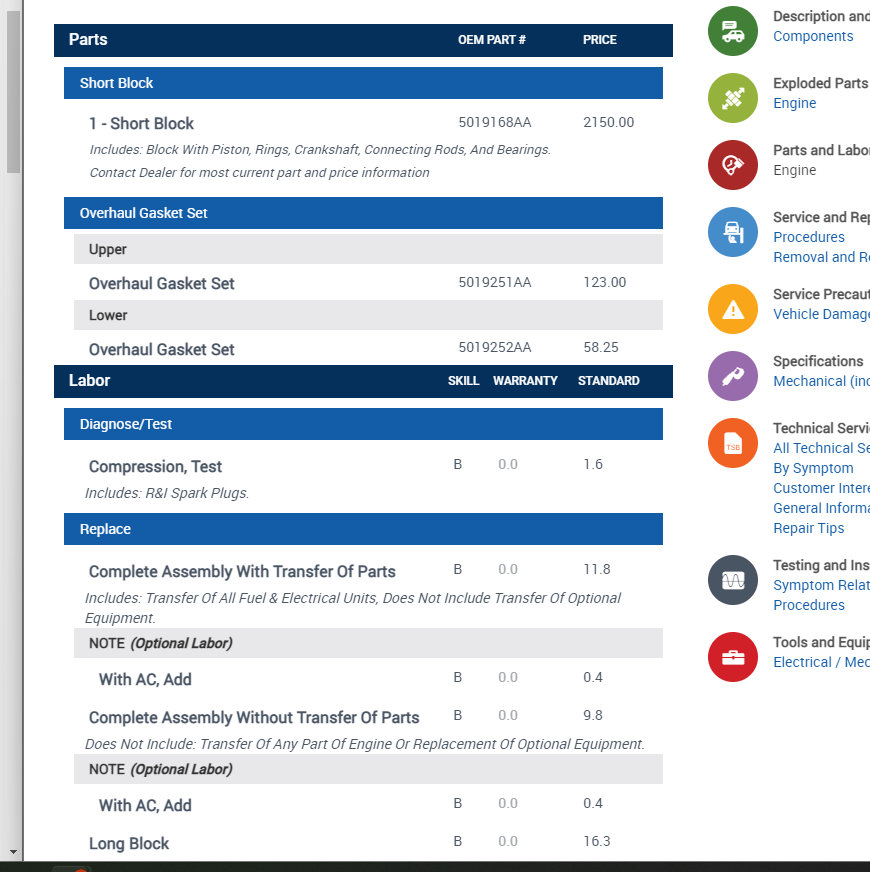The width and height of the screenshot is (870, 872).
Task: Open the Testing and Inspection waveform icon
Action: click(733, 580)
